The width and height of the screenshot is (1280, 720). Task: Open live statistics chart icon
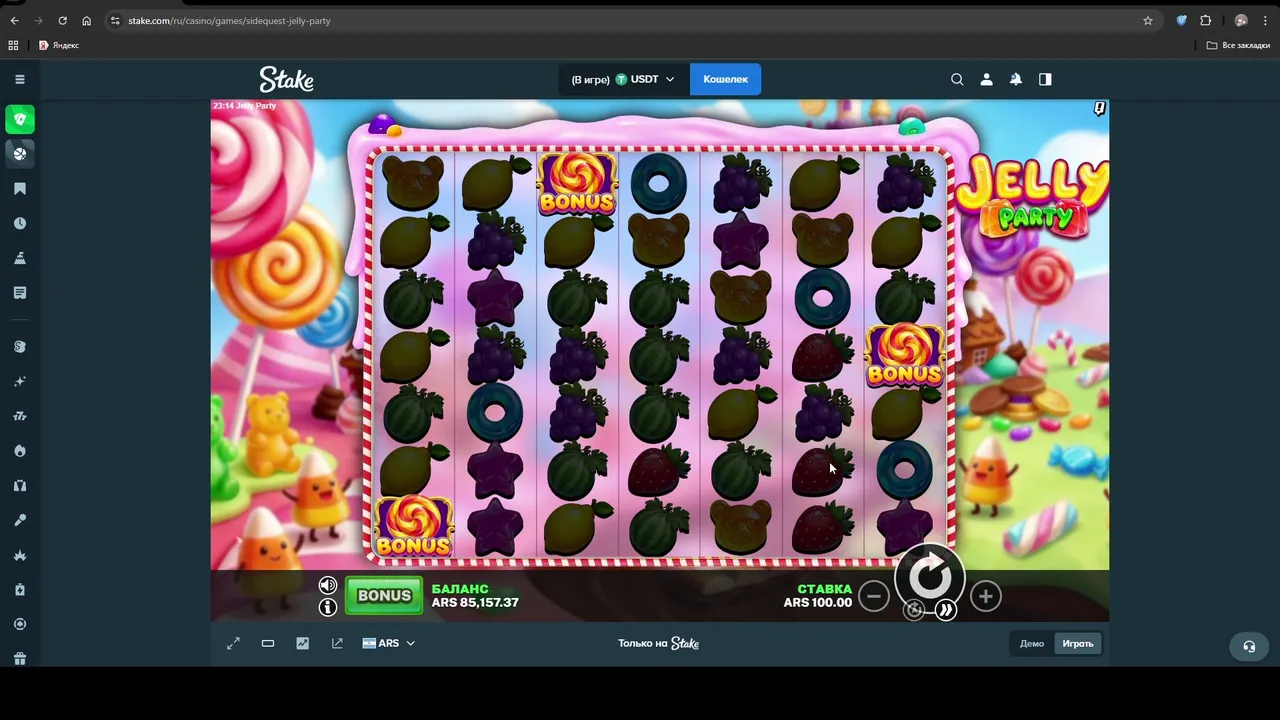click(302, 643)
